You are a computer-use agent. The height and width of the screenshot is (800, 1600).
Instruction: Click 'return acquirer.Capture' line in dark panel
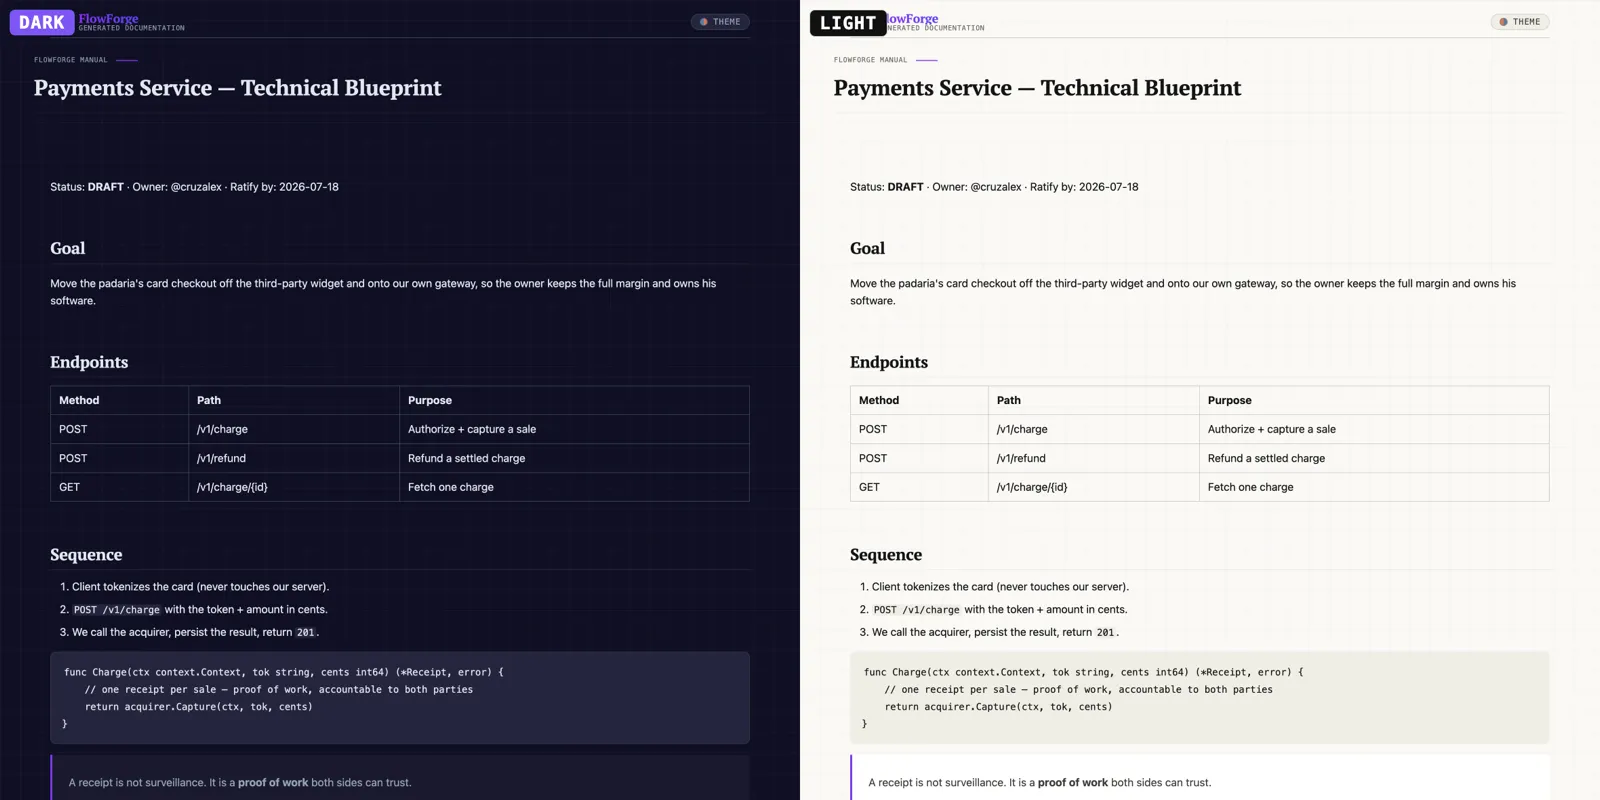click(199, 707)
